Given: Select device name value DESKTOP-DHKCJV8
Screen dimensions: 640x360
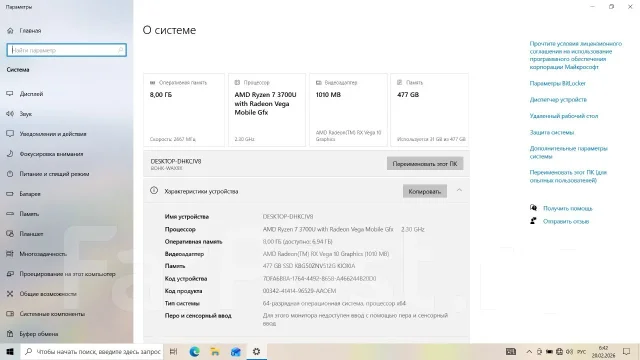Looking at the screenshot, I should coord(288,217).
